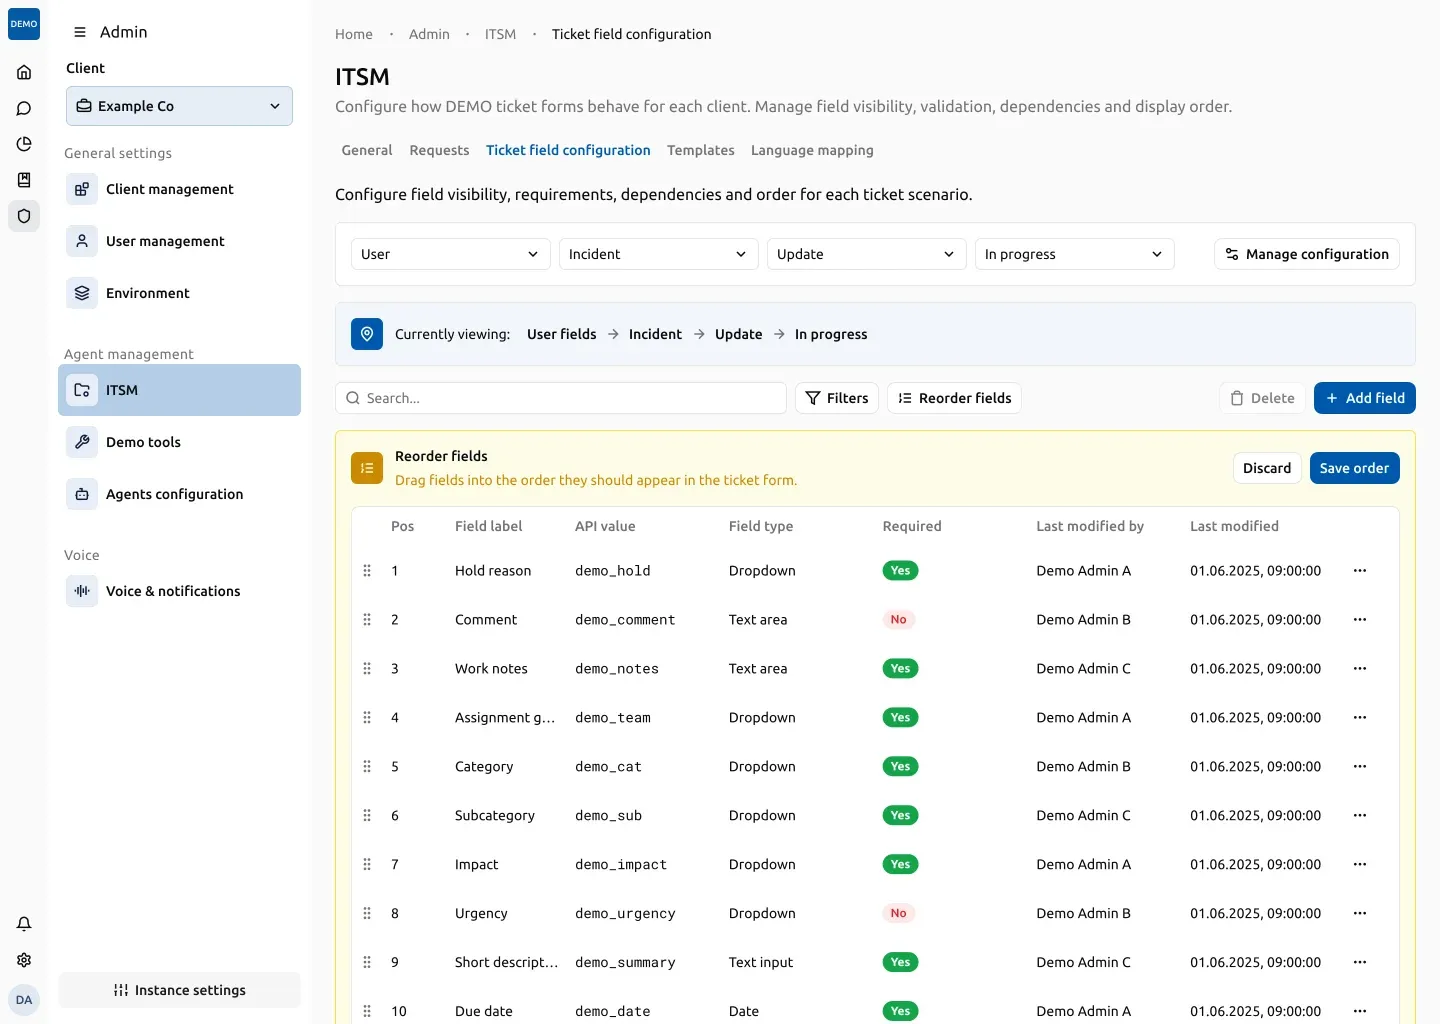Click drag handle for Comment row
This screenshot has height=1024, width=1440.
(x=367, y=619)
